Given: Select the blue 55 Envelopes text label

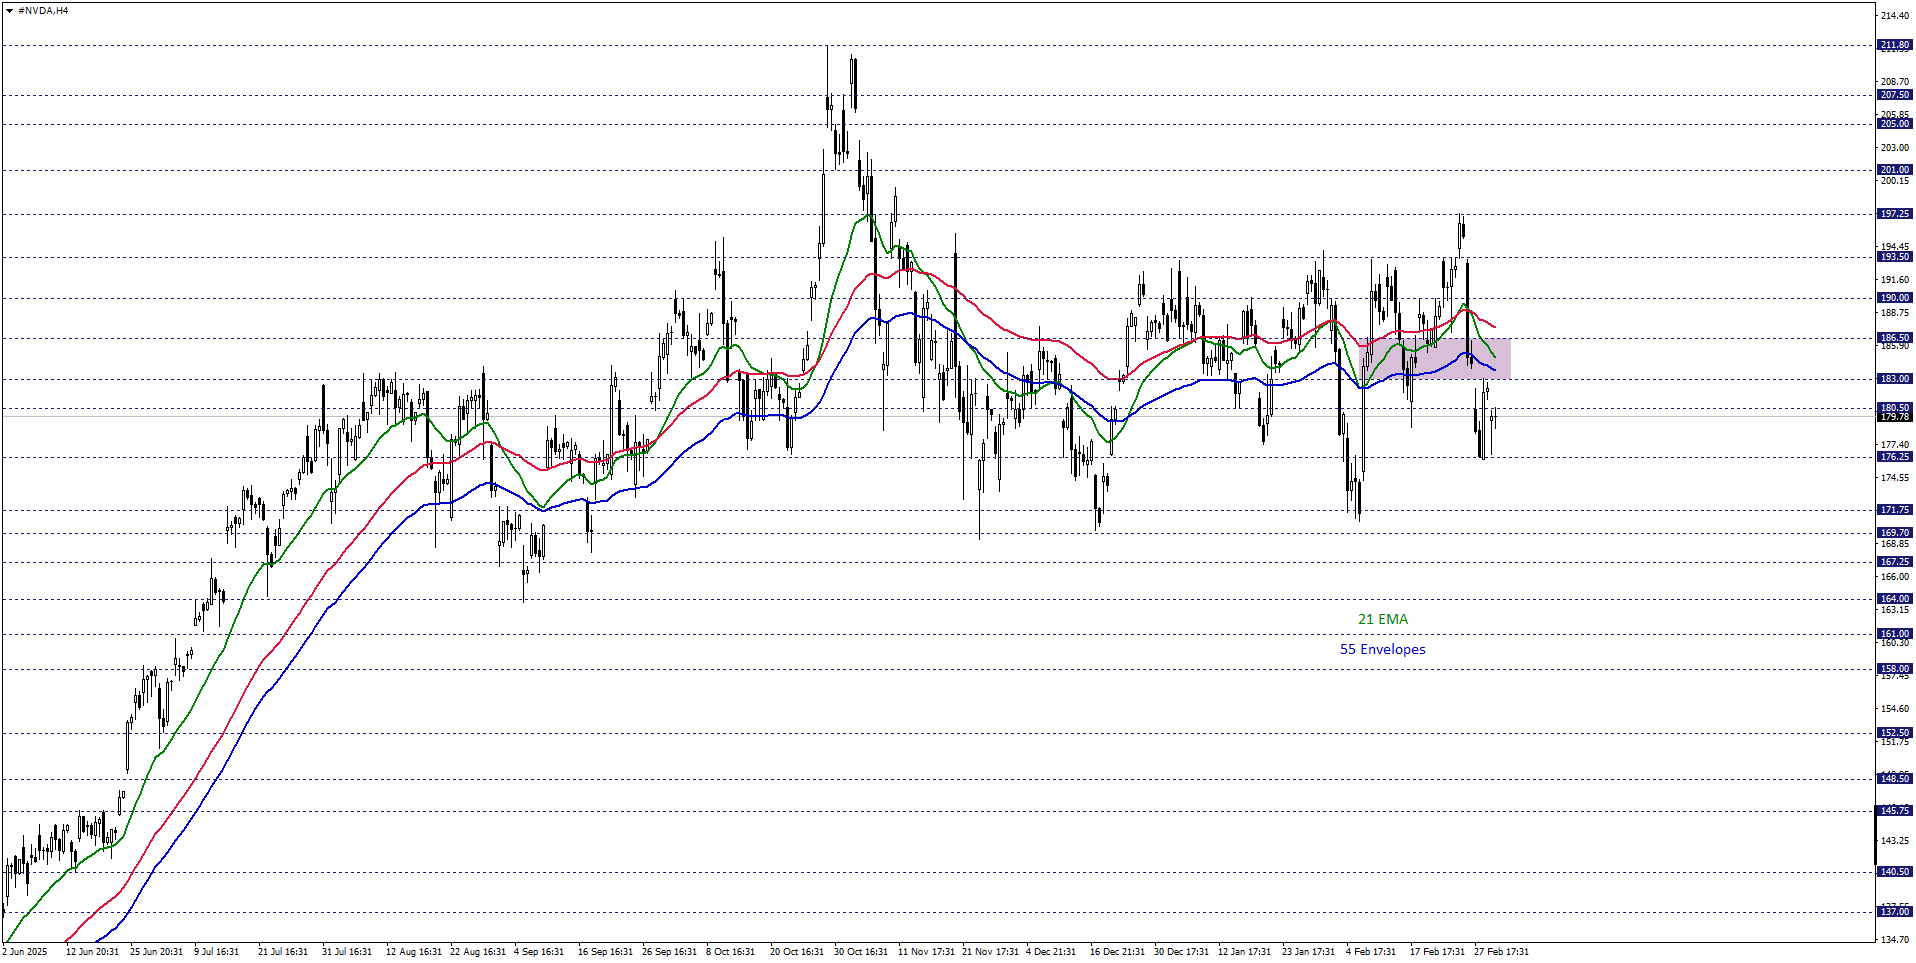Looking at the screenshot, I should (1382, 649).
